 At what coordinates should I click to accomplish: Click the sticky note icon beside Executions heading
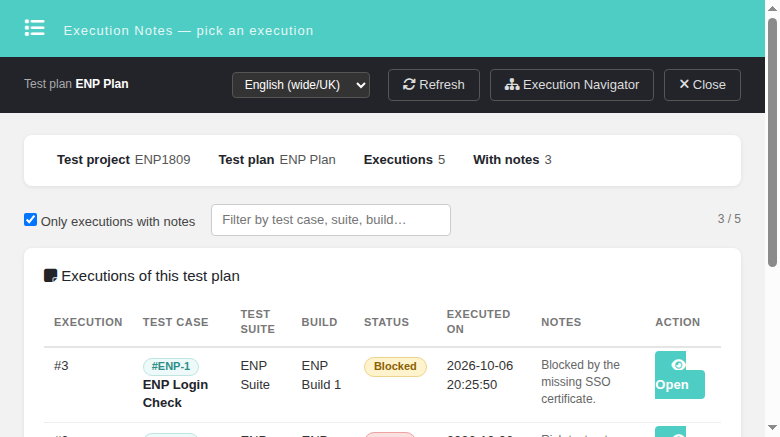(51, 275)
